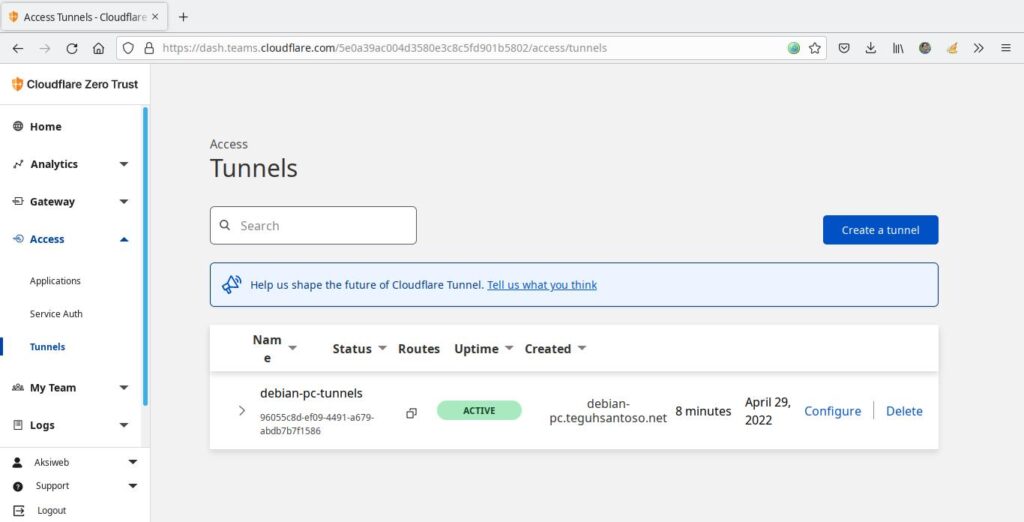Copy the tunnel ID with copy icon
The width and height of the screenshot is (1024, 522).
411,413
